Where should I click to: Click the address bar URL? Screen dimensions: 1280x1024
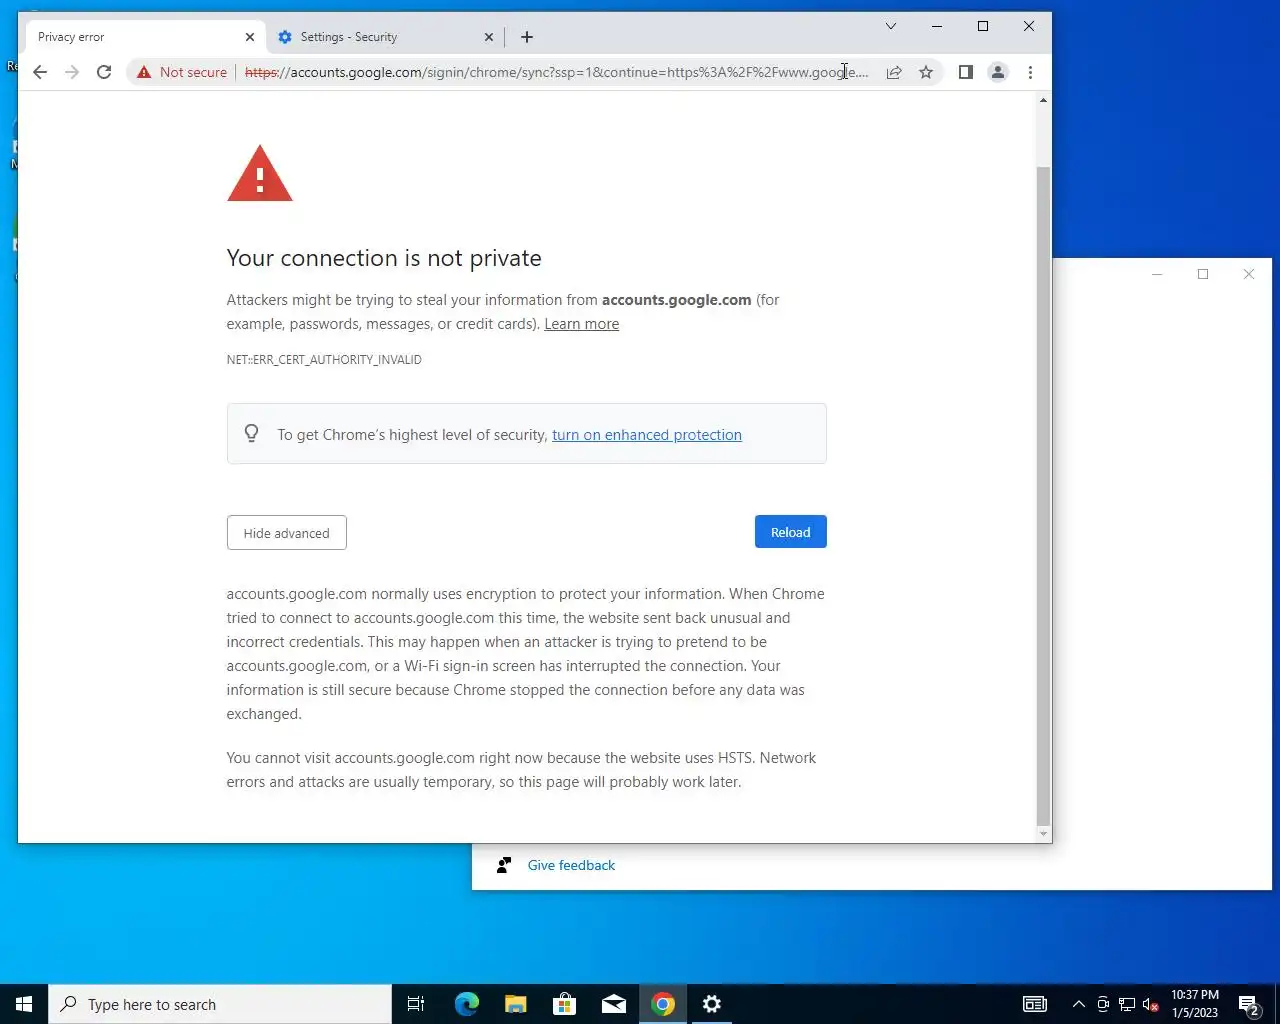pyautogui.click(x=556, y=72)
